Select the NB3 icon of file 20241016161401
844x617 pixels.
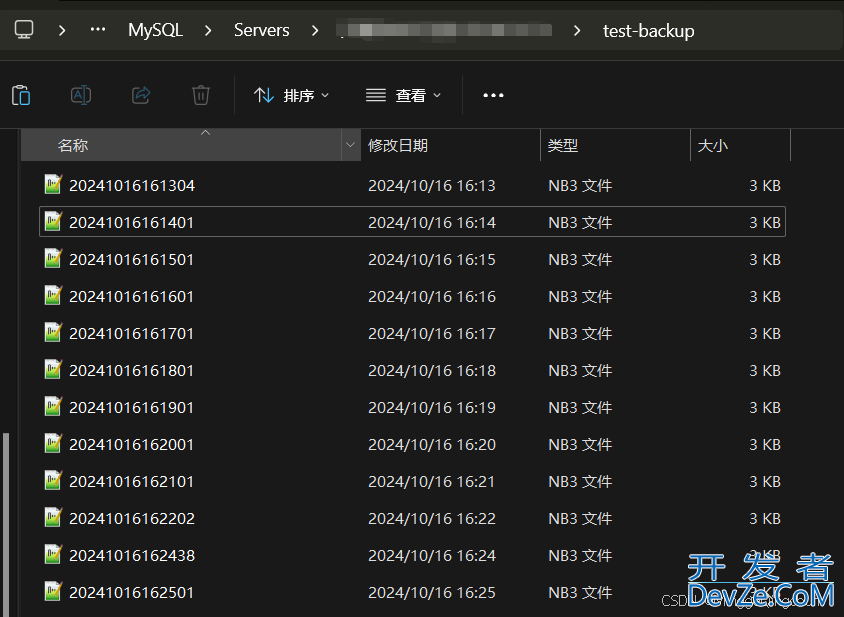(53, 221)
